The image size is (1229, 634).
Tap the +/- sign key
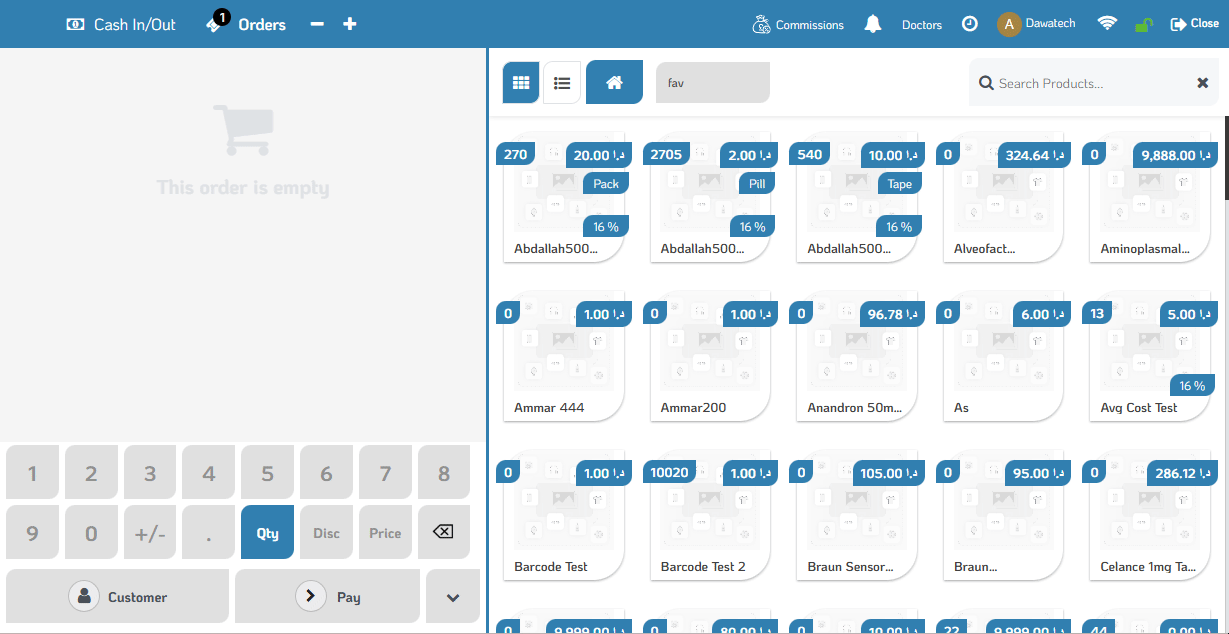click(150, 532)
